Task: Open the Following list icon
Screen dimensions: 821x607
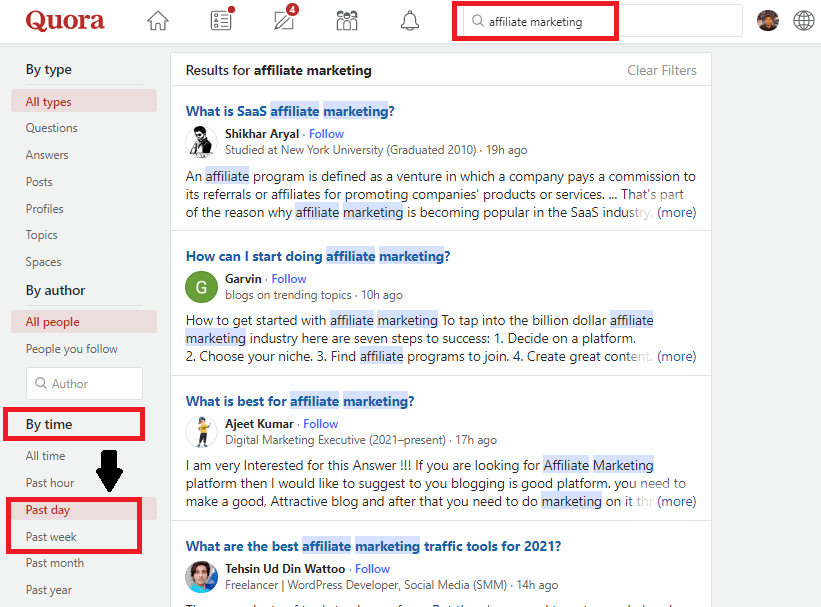Action: (221, 20)
